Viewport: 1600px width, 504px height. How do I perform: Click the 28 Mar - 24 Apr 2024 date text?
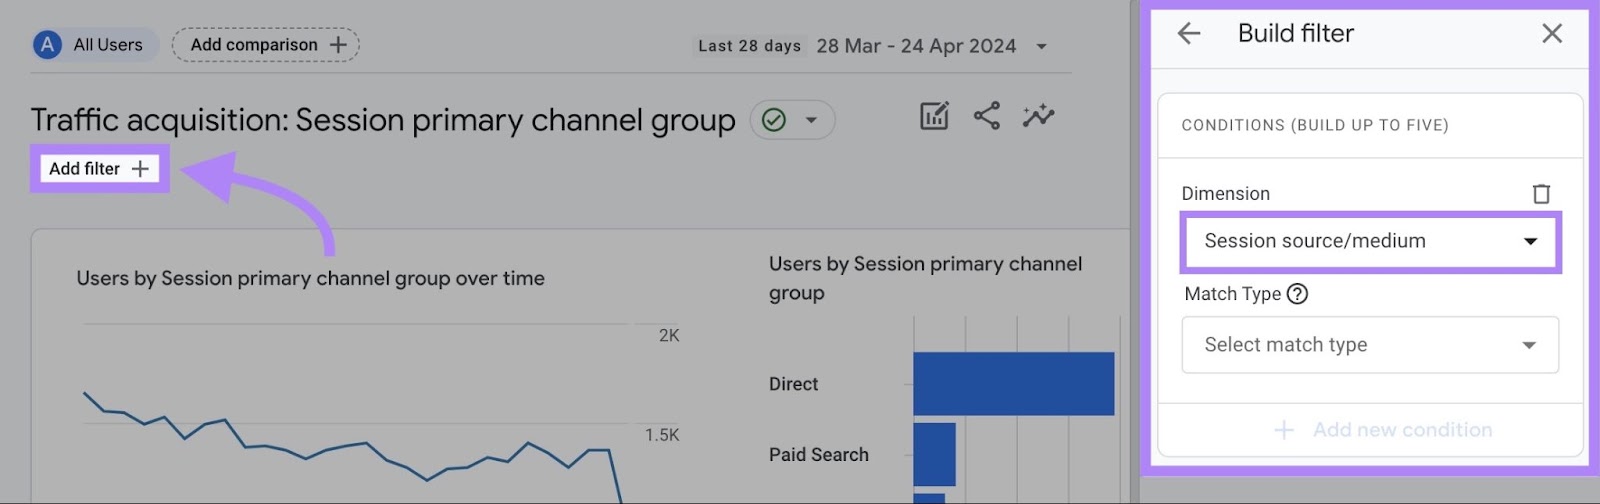point(915,46)
